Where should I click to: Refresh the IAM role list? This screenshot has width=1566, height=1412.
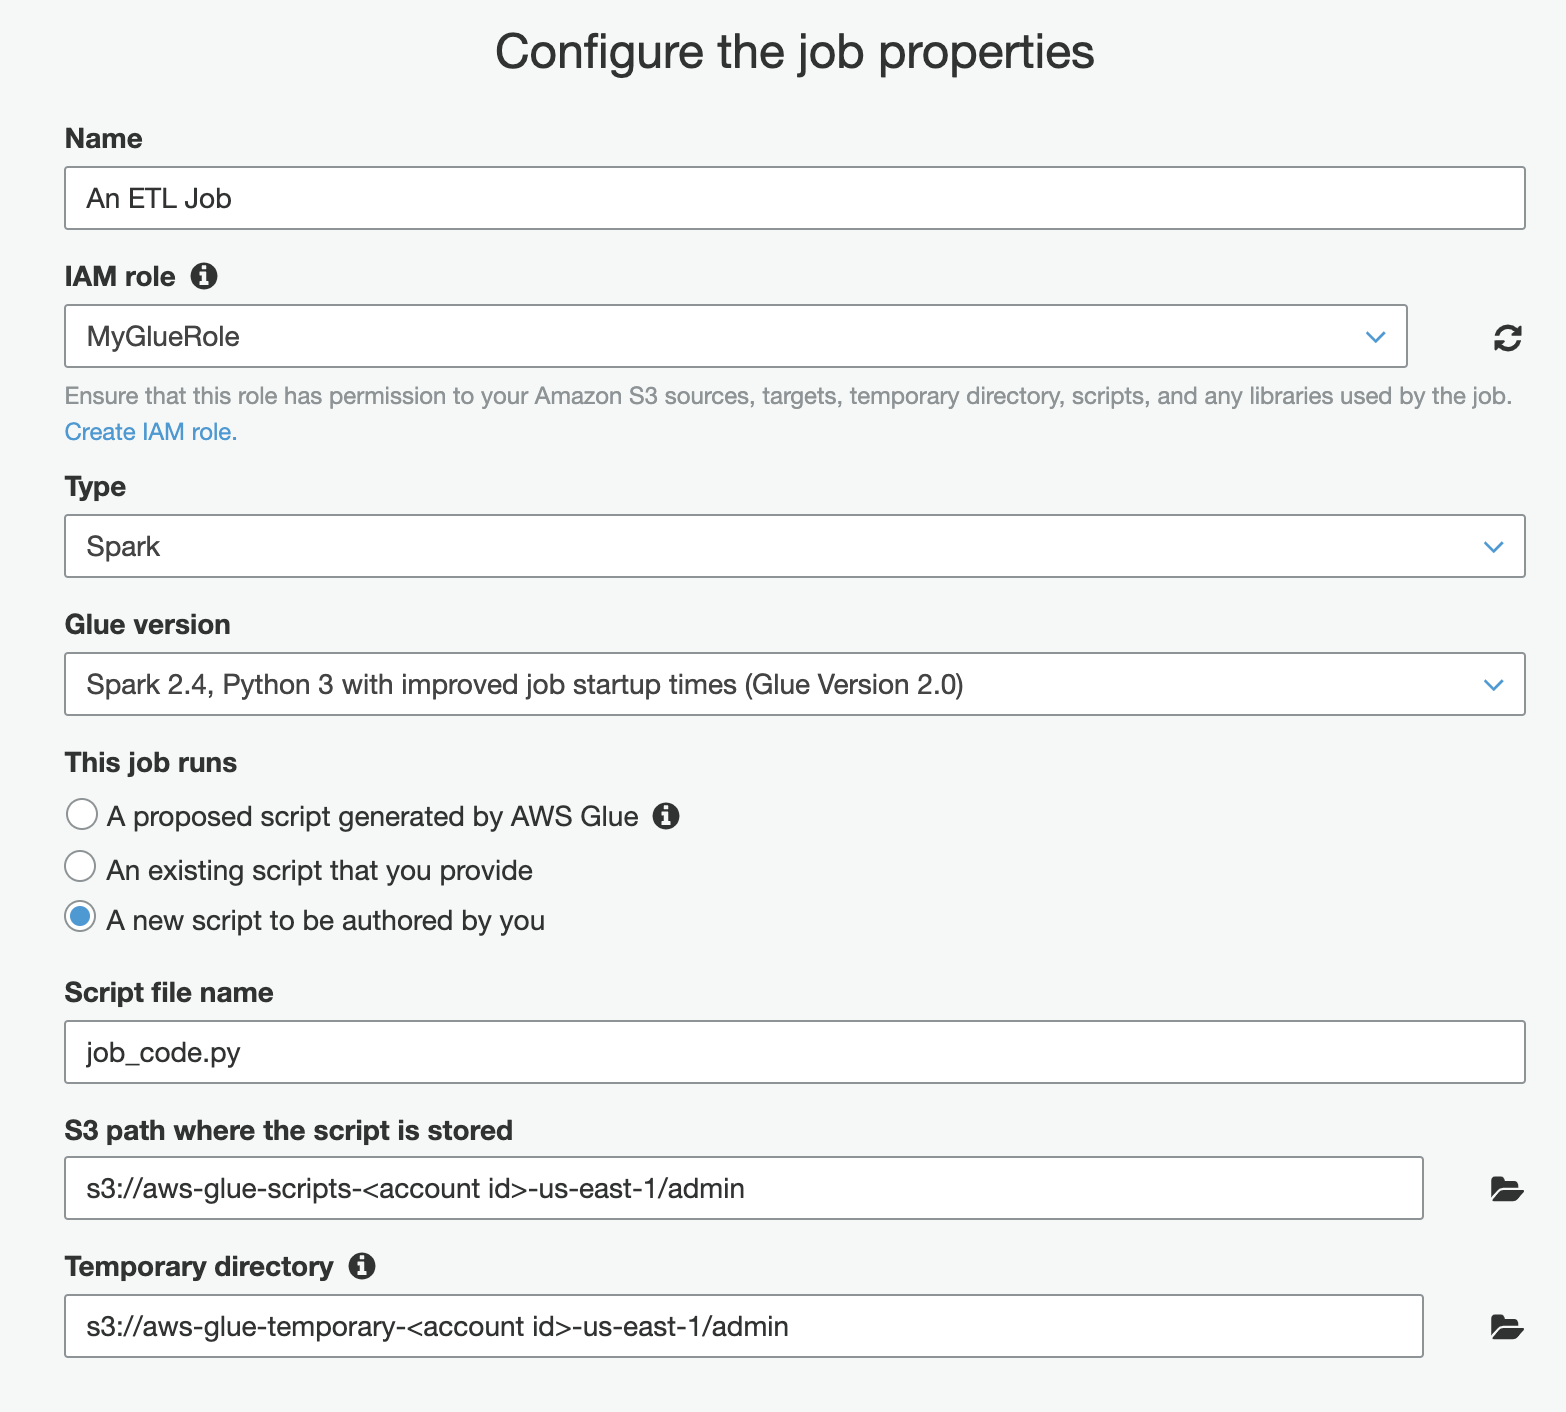pos(1507,338)
